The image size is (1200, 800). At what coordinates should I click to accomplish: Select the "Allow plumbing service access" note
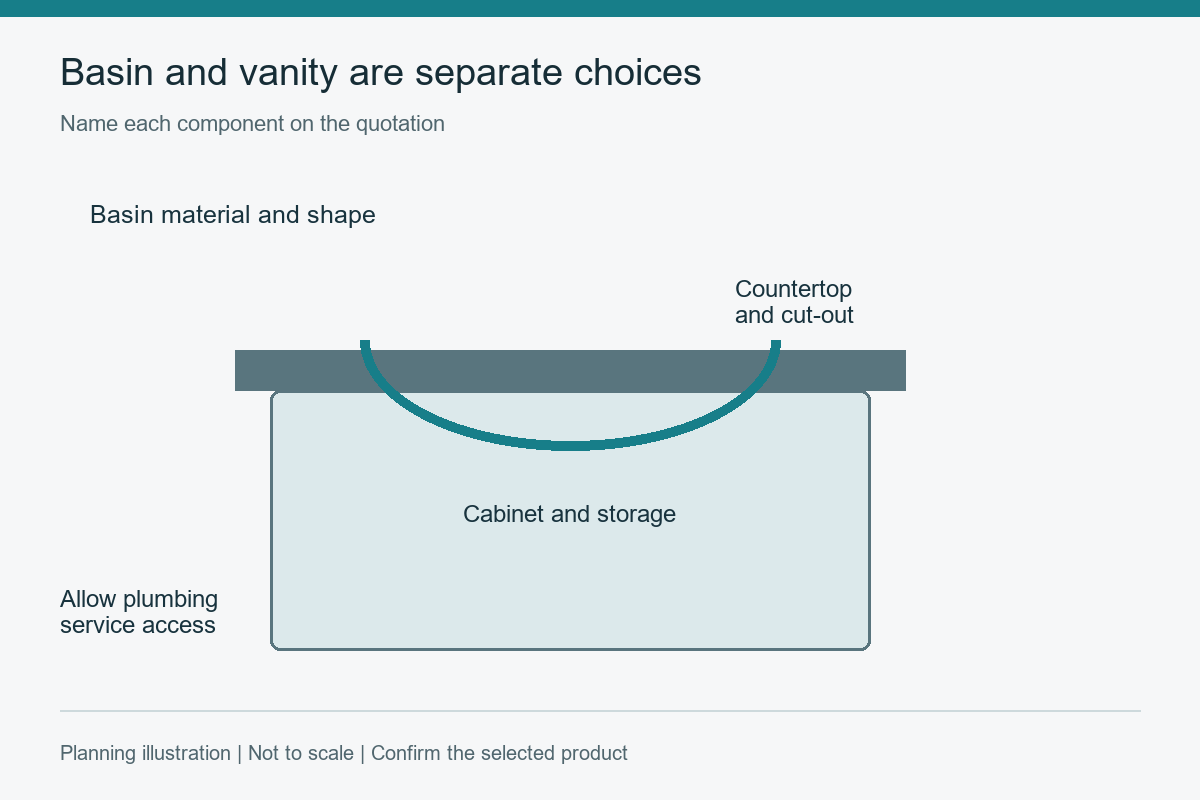click(x=139, y=612)
